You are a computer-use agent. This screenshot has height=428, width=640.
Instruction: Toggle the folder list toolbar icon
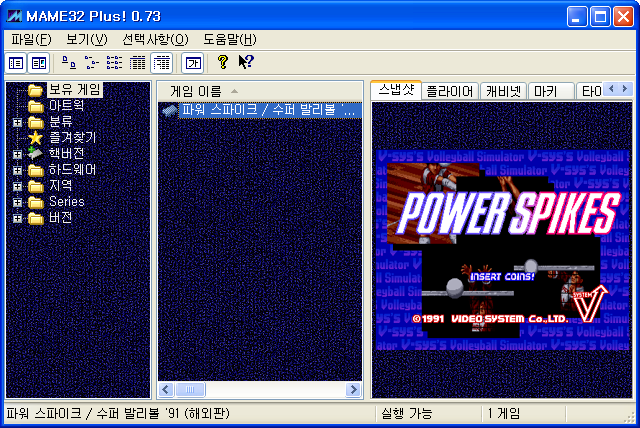pos(16,63)
